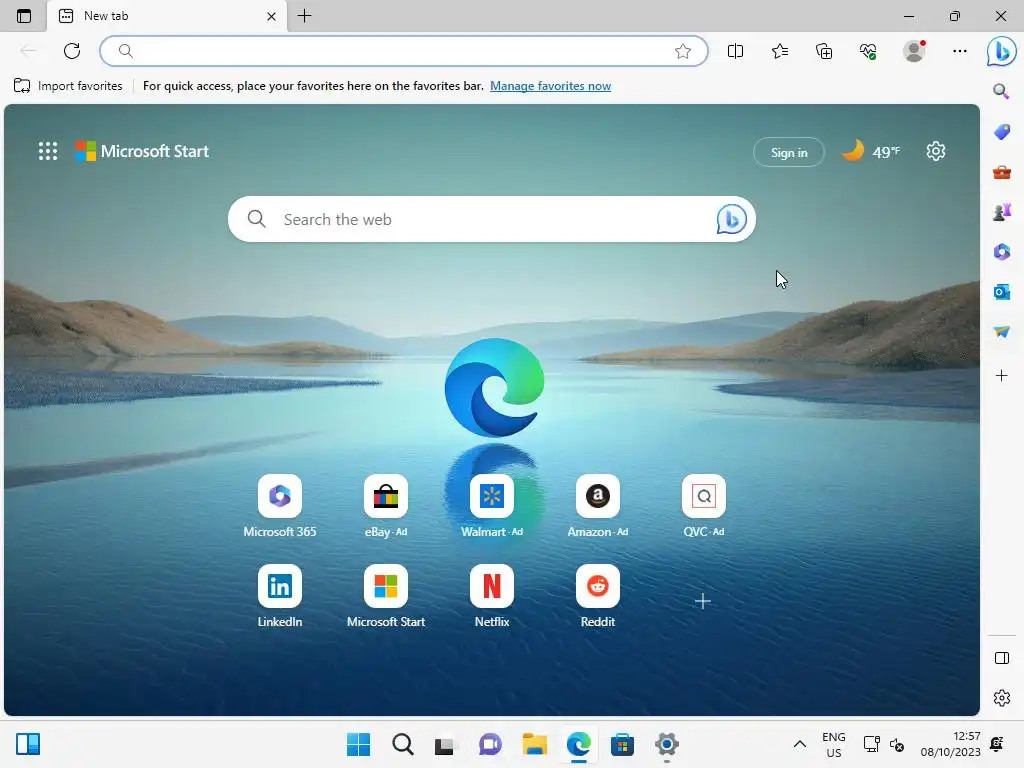Viewport: 1024px width, 768px height.
Task: Click the Bing icon in search box
Action: pos(731,219)
